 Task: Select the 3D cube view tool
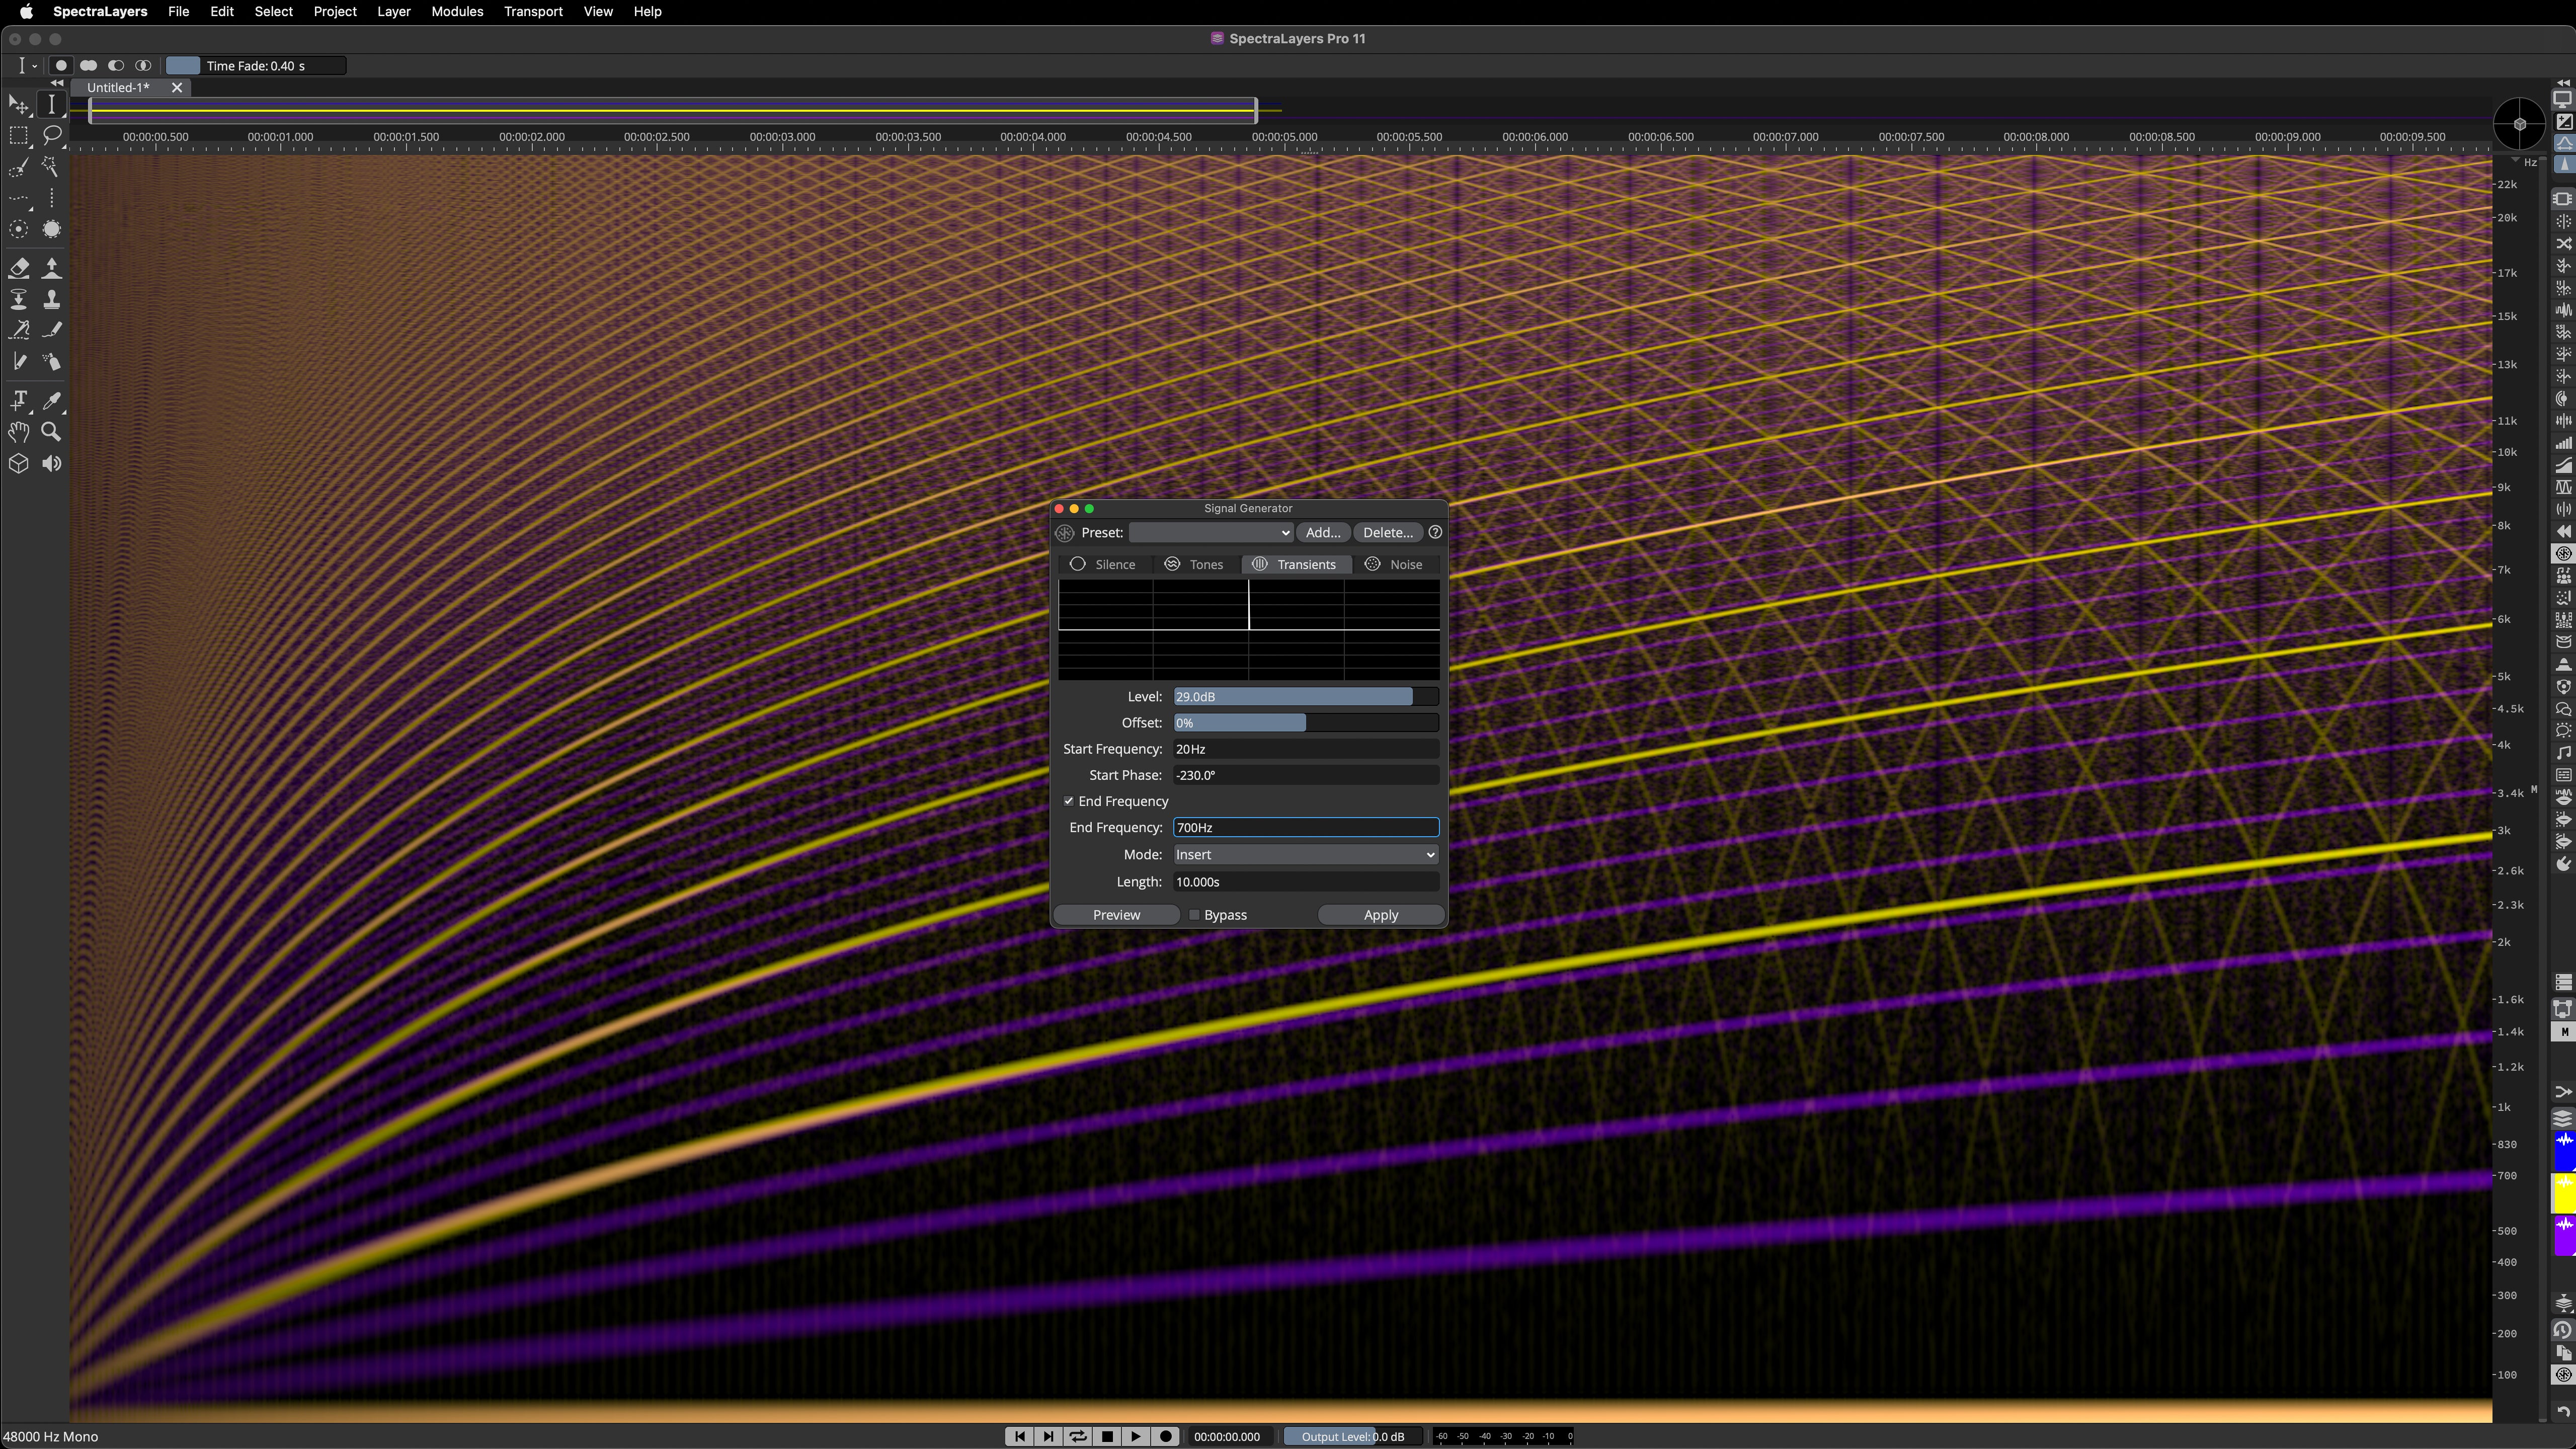click(18, 463)
